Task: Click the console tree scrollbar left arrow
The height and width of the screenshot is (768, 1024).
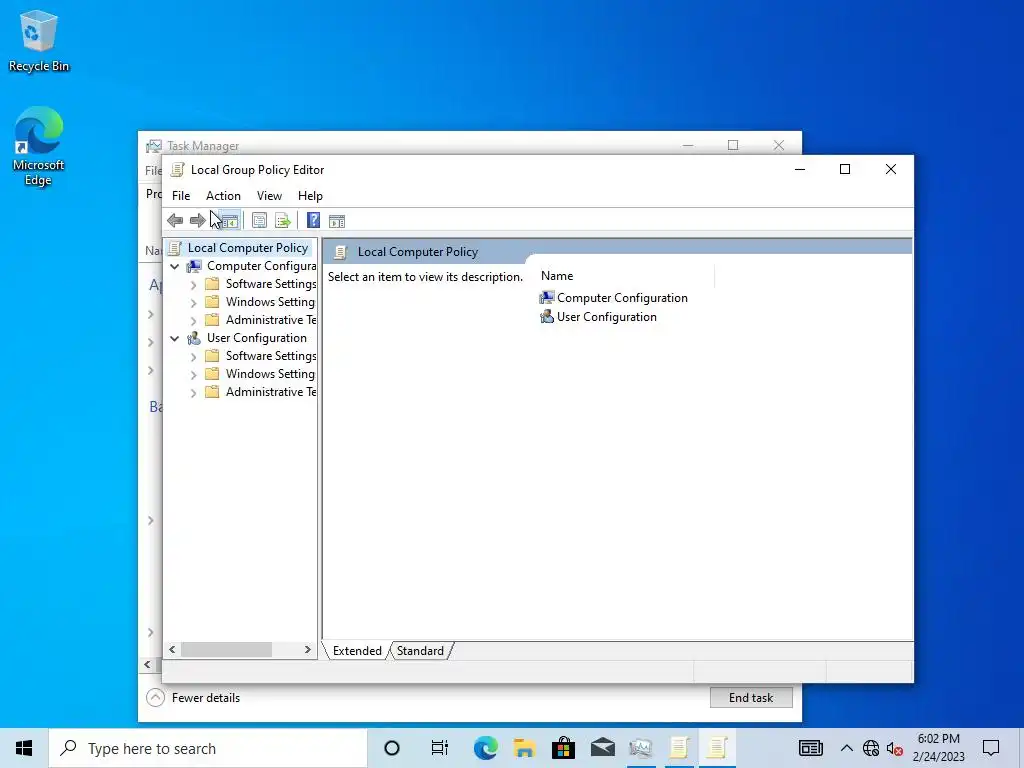Action: 172,650
